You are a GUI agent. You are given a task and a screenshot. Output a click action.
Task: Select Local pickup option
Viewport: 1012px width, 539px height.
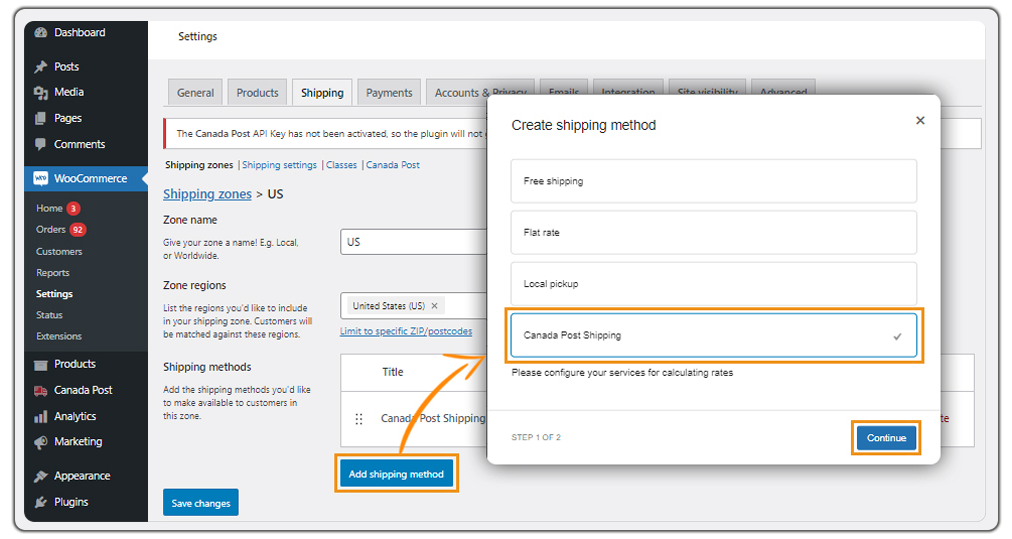(713, 284)
